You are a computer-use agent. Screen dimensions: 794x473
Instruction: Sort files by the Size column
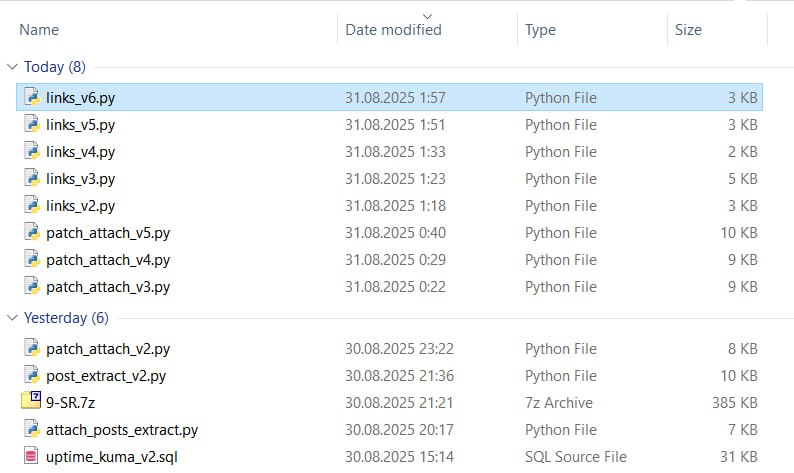pyautogui.click(x=688, y=30)
